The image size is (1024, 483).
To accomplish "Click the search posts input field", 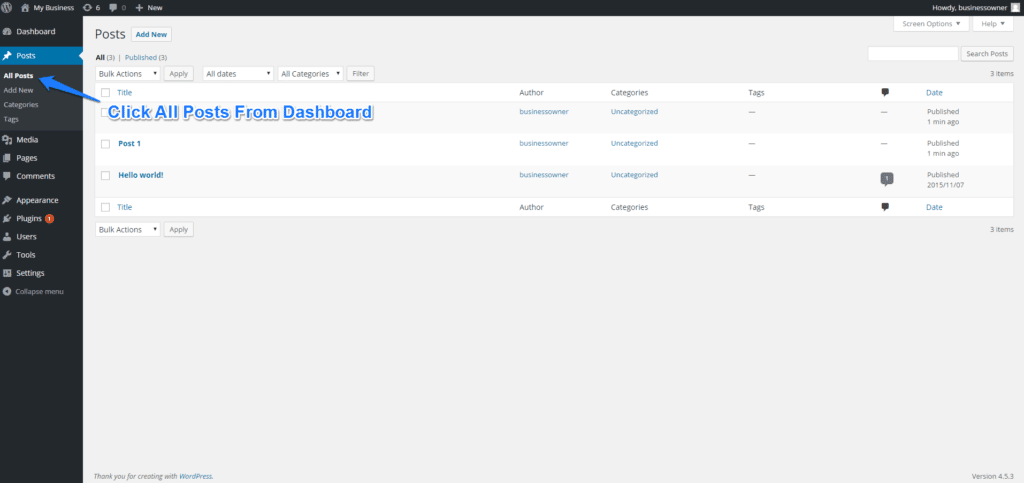I will point(912,54).
